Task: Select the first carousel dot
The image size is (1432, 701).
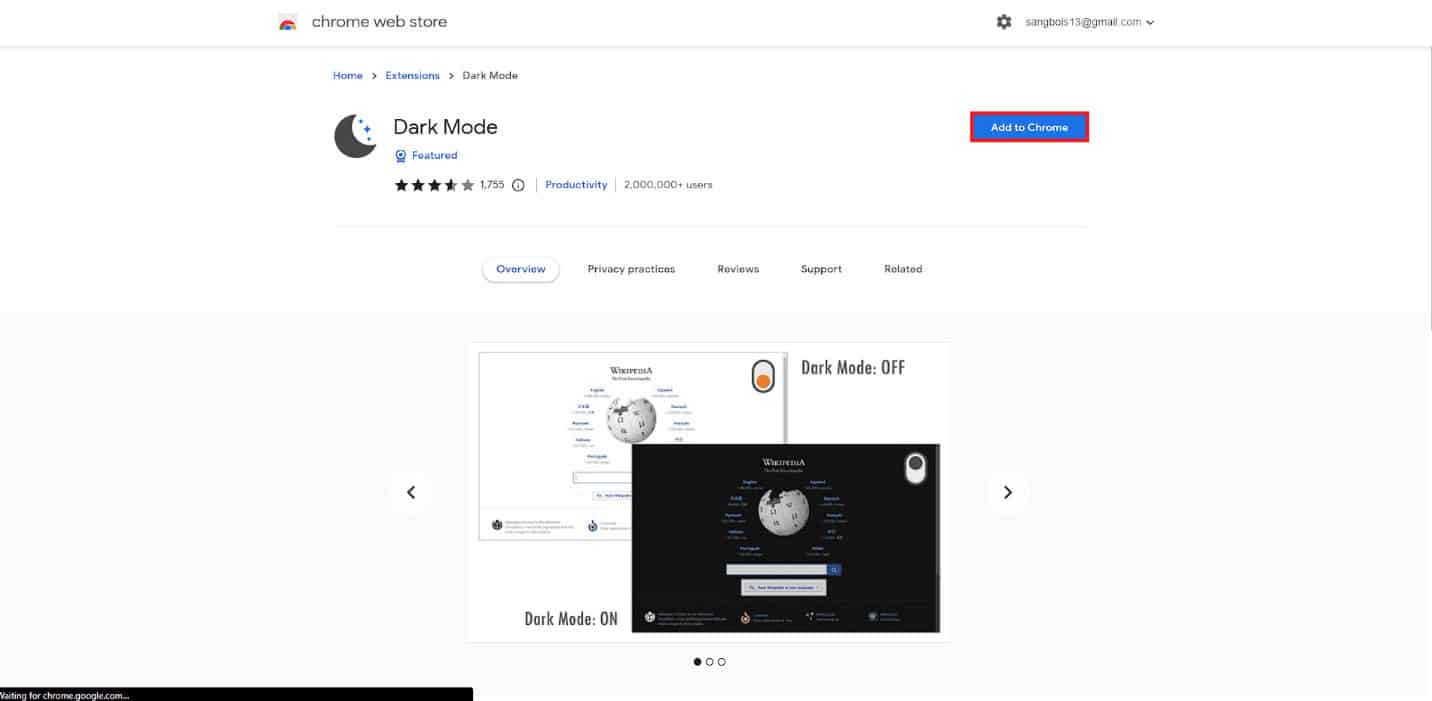Action: coord(697,662)
